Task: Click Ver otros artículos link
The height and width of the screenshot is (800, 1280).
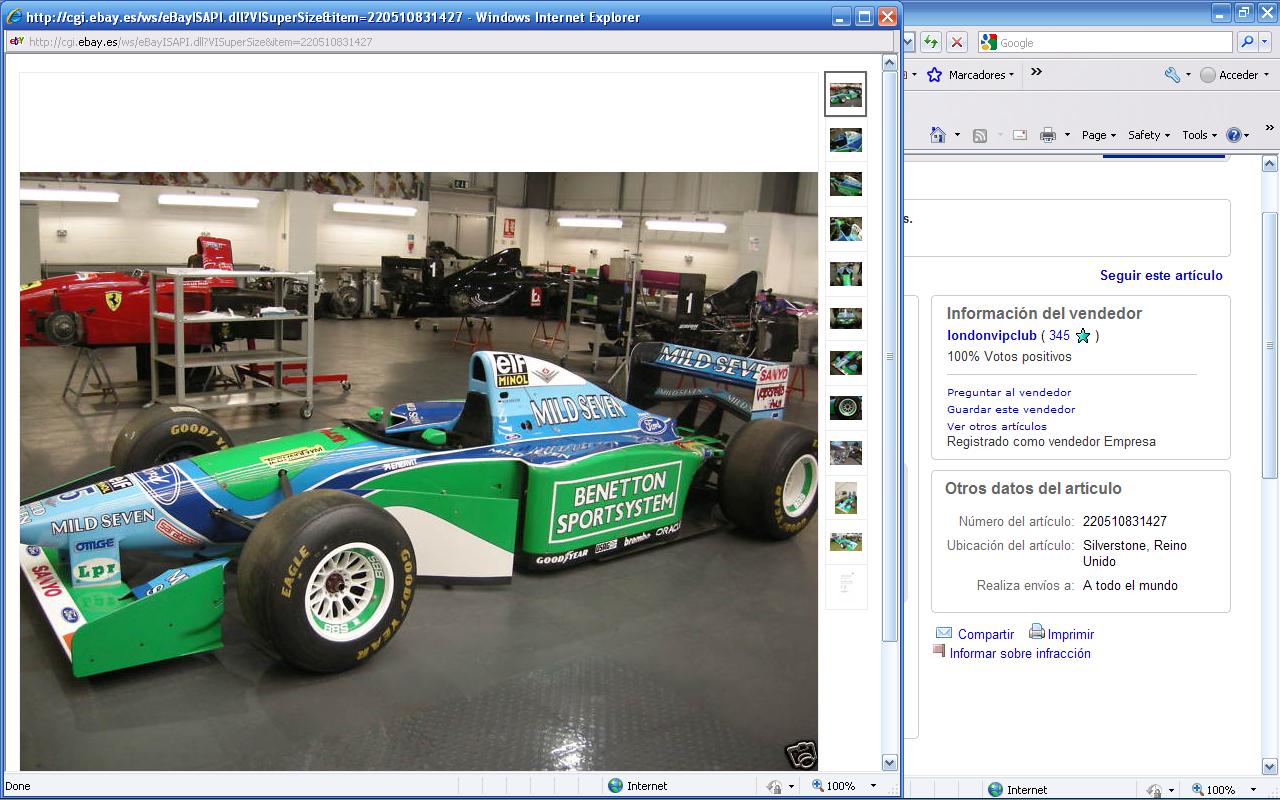Action: pyautogui.click(x=997, y=426)
